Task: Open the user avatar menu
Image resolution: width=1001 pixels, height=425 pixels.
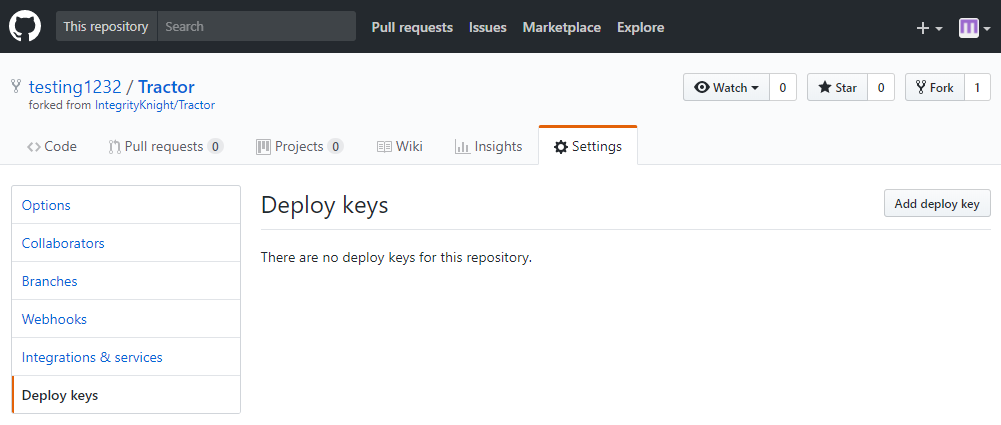Action: point(974,28)
